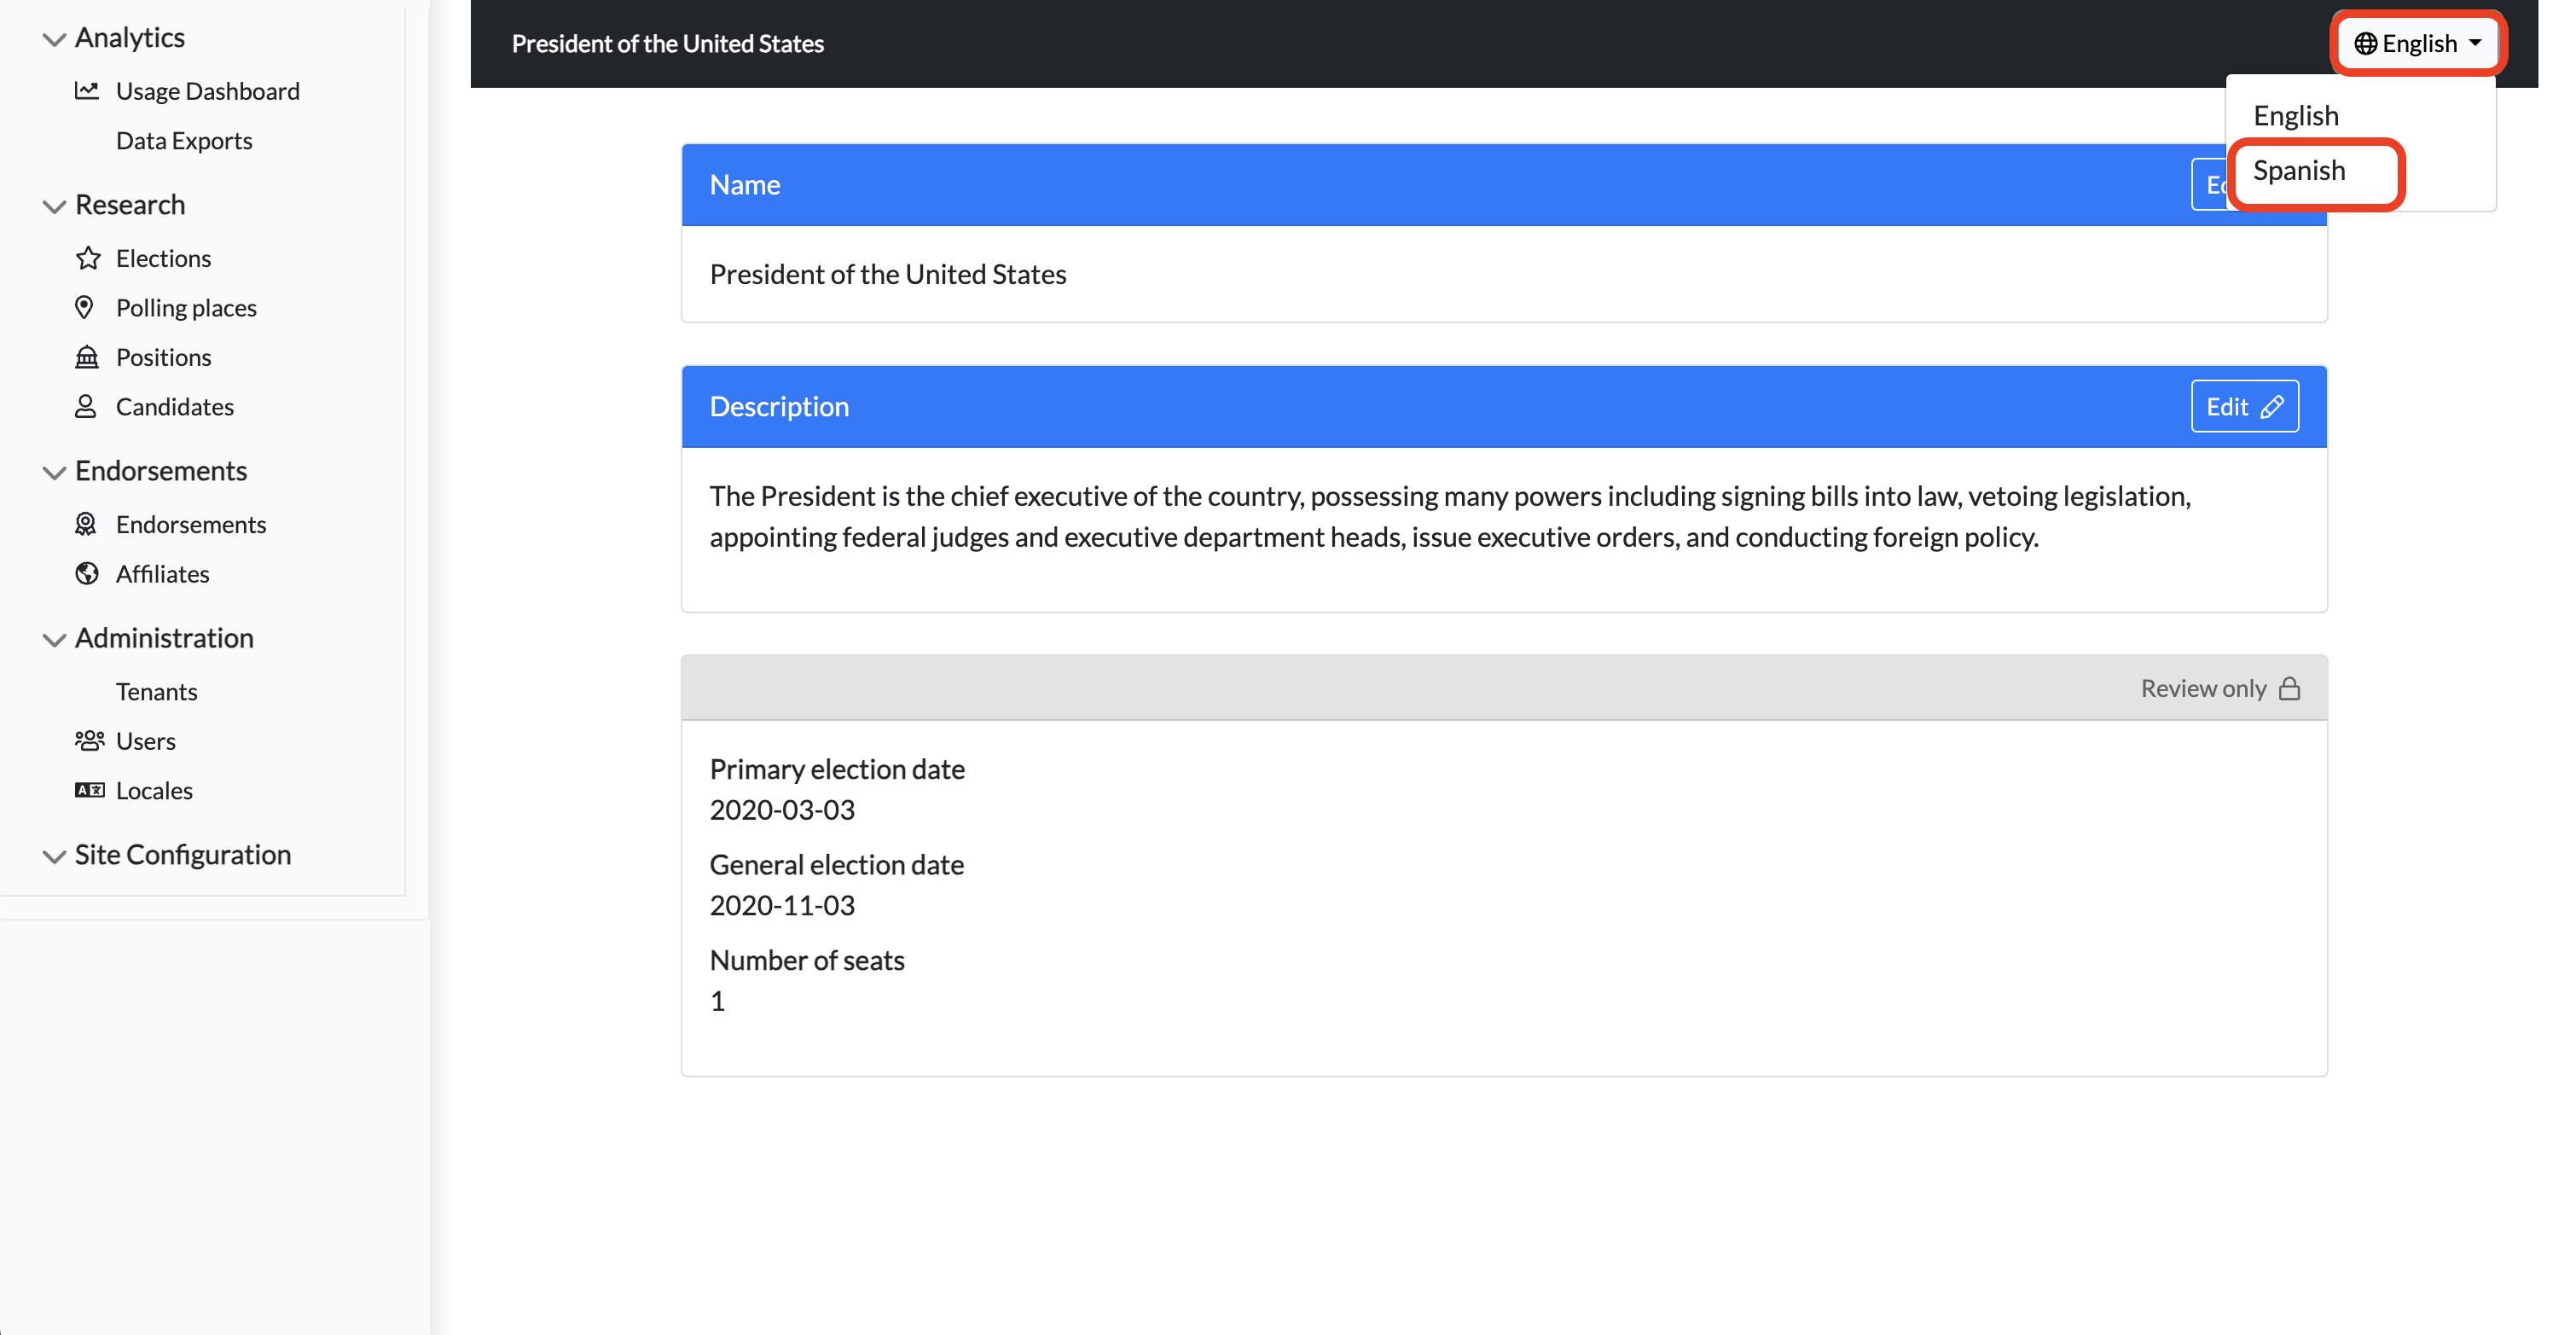Click the Review only lock icon
Viewport: 2576px width, 1335px height.
[2290, 688]
